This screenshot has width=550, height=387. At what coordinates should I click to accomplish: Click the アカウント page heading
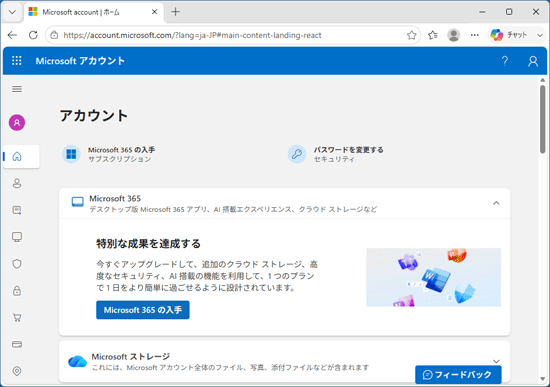click(94, 116)
